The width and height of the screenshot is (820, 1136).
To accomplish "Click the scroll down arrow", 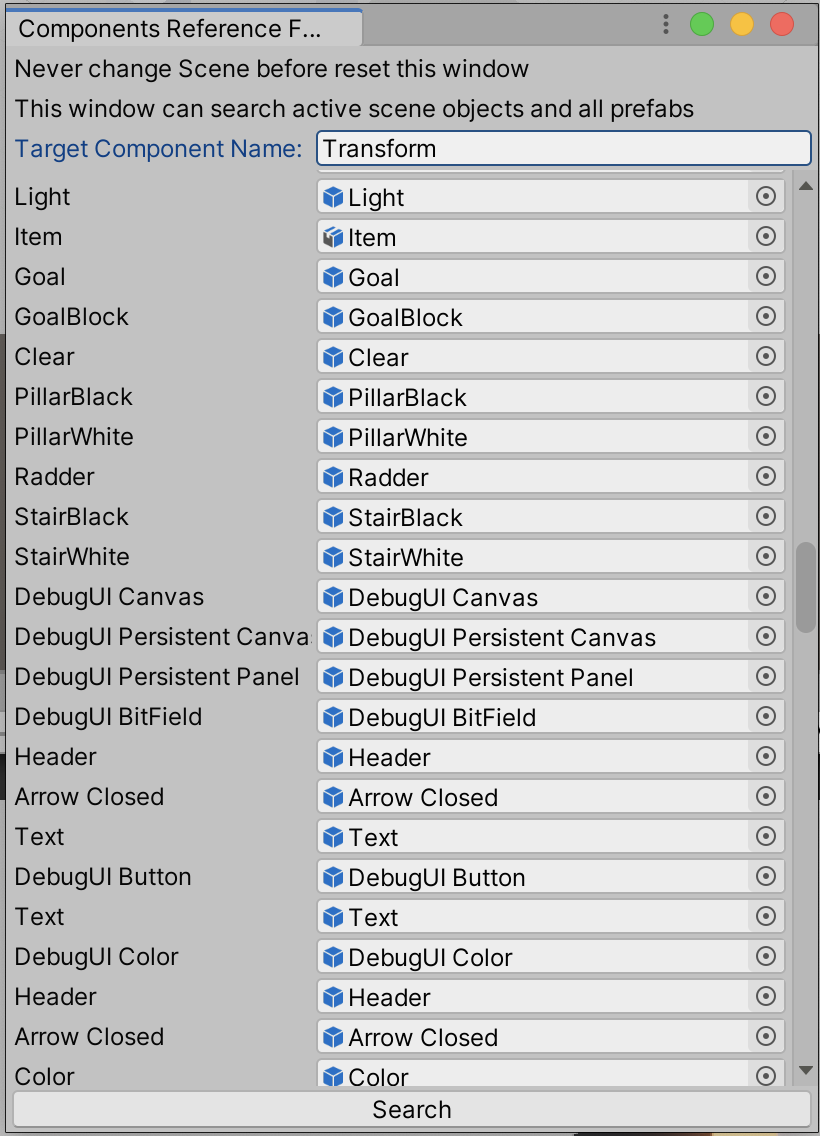I will pos(806,1070).
